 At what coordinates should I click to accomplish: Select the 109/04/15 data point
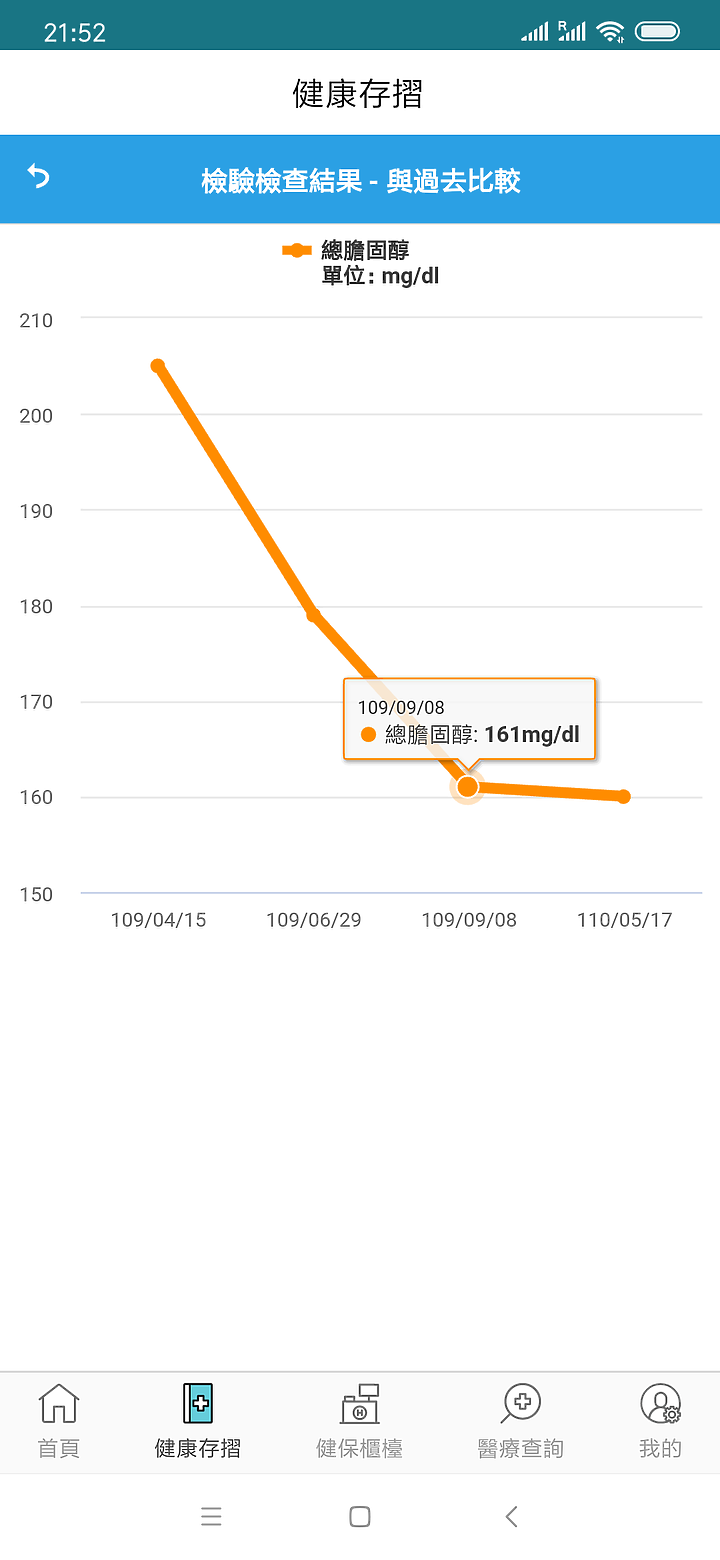click(x=158, y=366)
